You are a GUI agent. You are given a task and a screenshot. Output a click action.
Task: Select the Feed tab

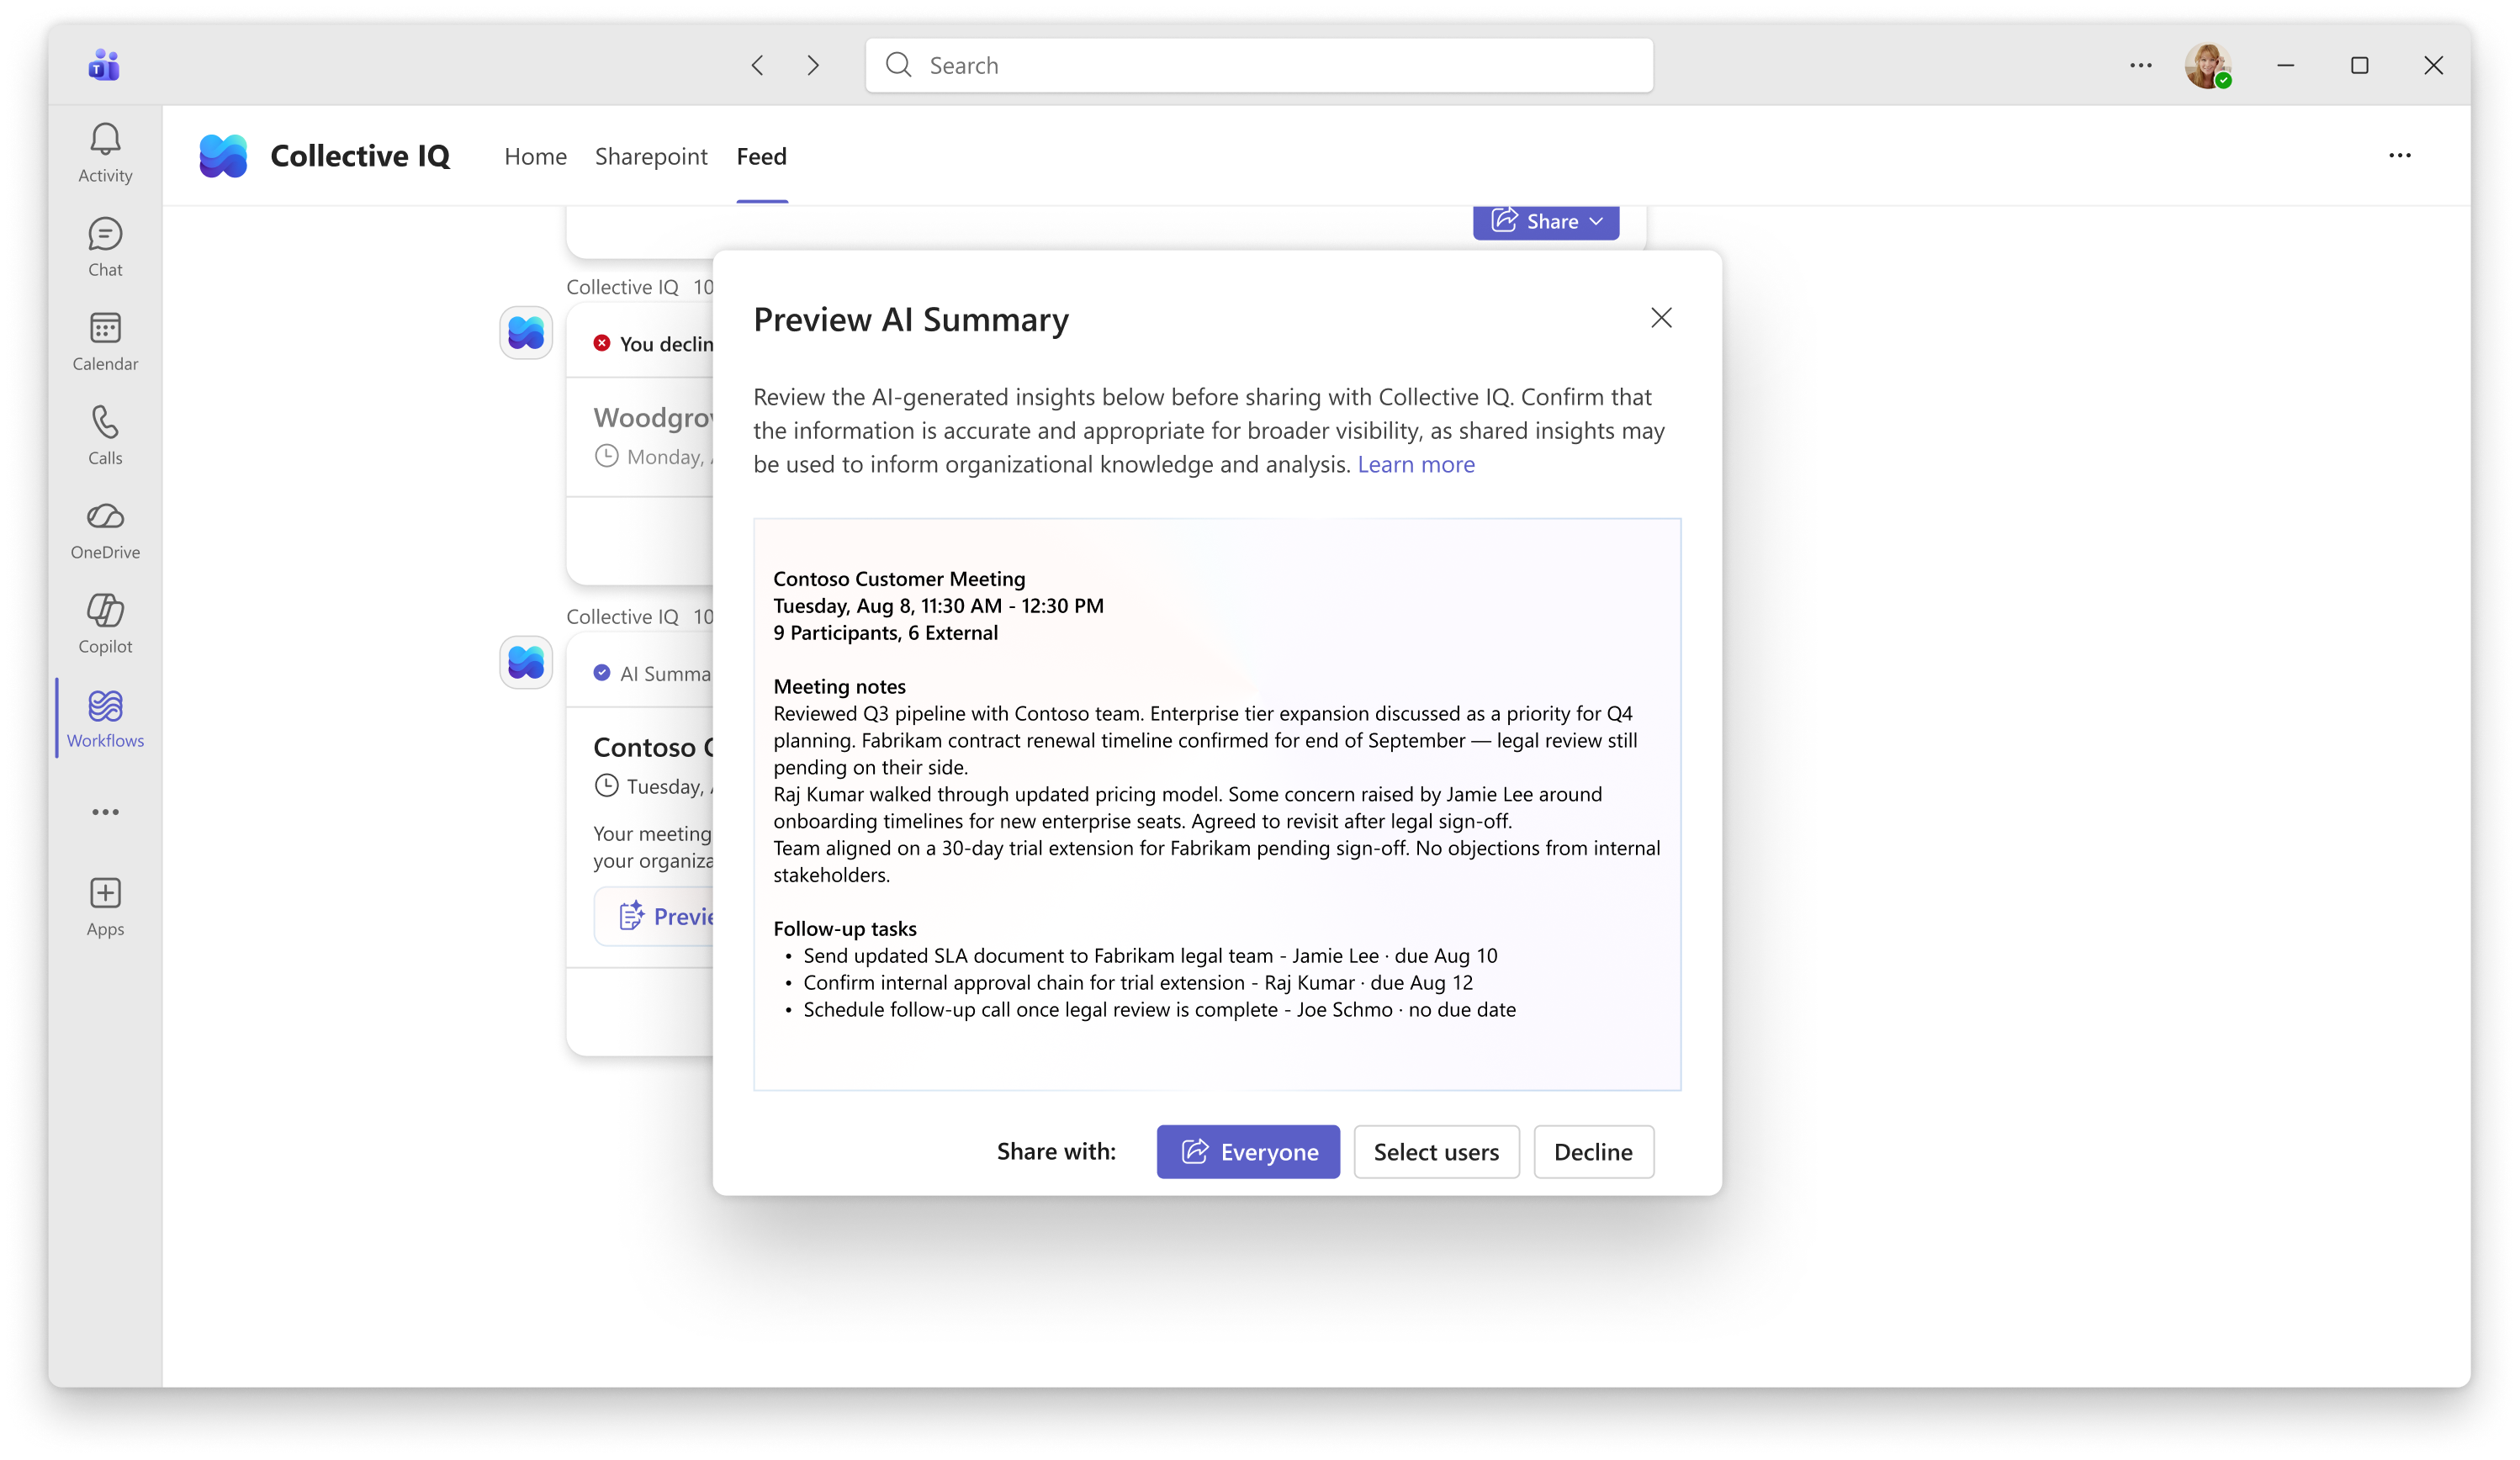click(x=762, y=156)
